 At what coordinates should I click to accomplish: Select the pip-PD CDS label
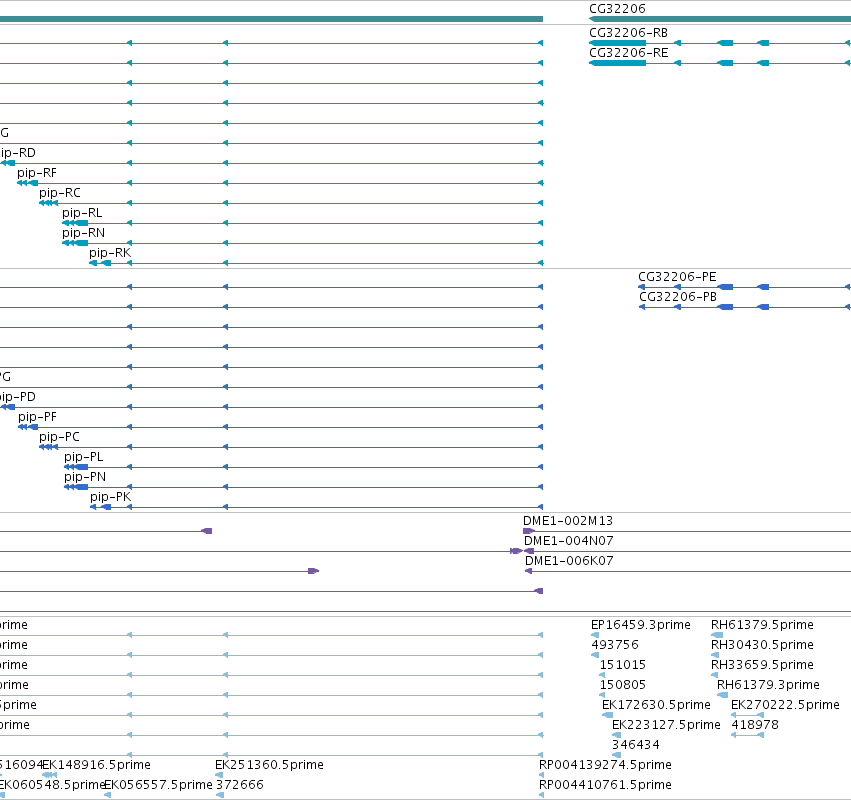(17, 397)
